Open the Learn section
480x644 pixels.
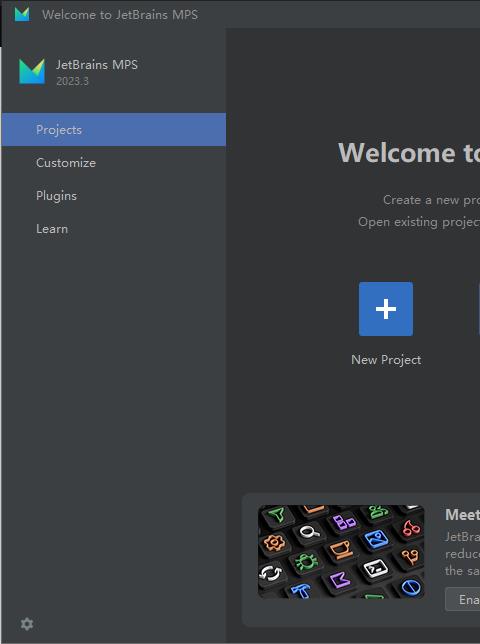point(114,229)
